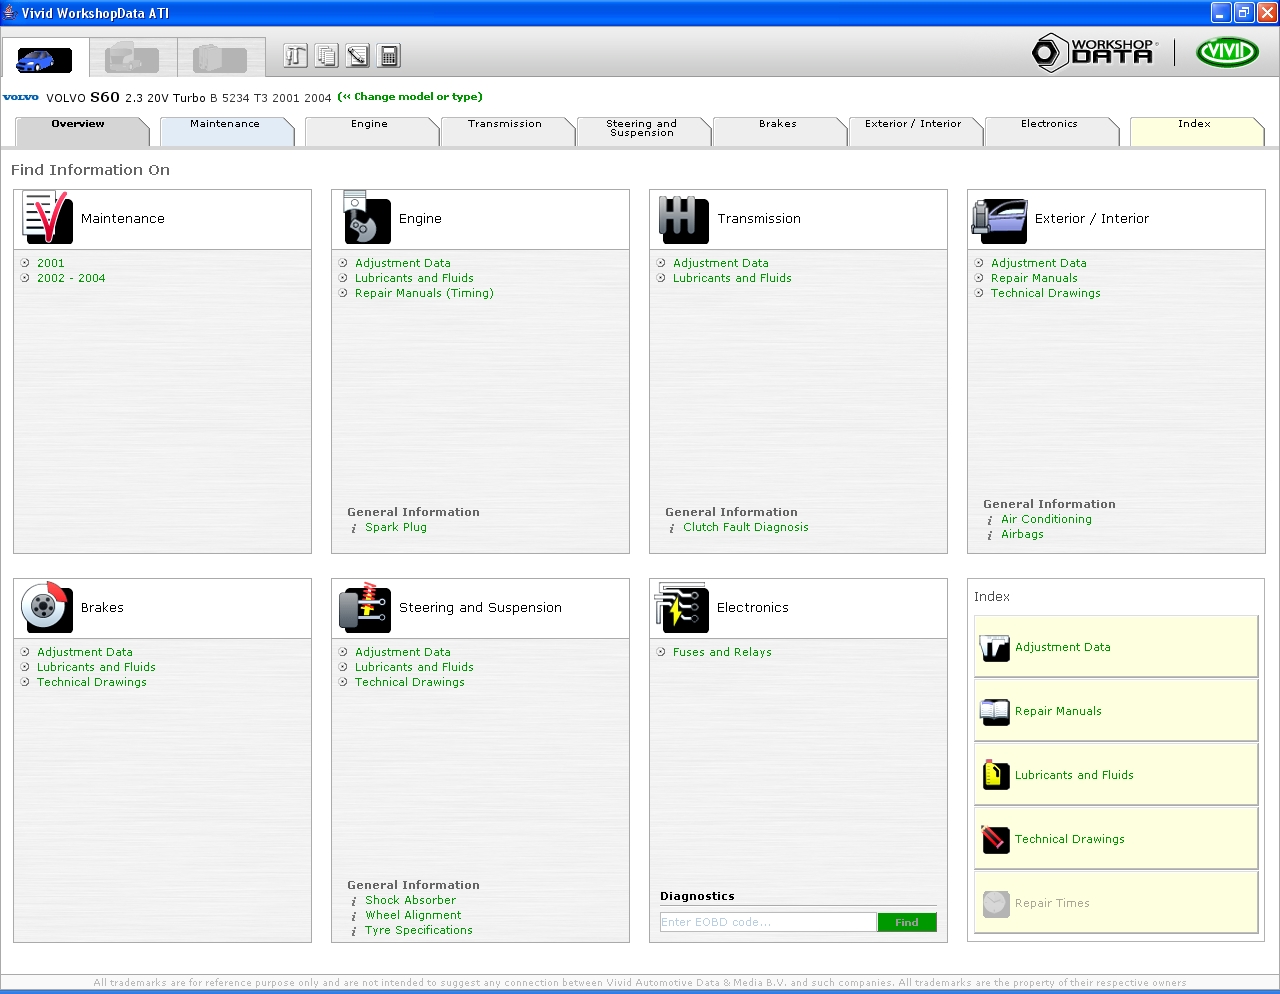Click the Transmission gearshift icon
The height and width of the screenshot is (994, 1280).
click(x=684, y=219)
